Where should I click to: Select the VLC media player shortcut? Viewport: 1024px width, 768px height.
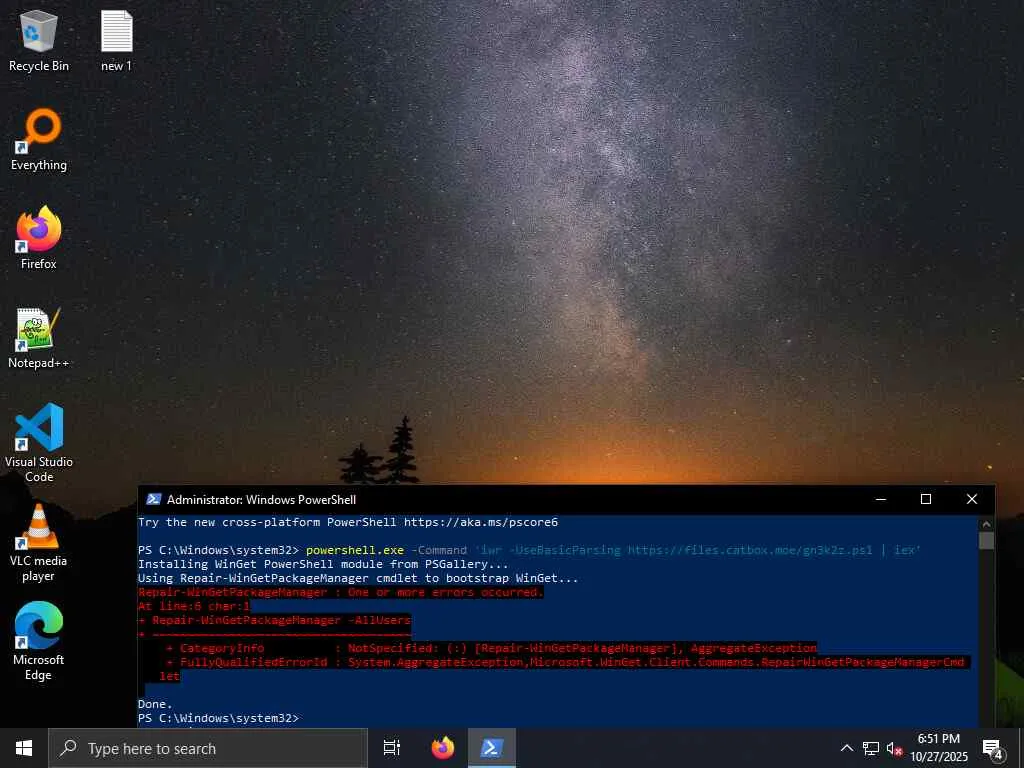(39, 543)
